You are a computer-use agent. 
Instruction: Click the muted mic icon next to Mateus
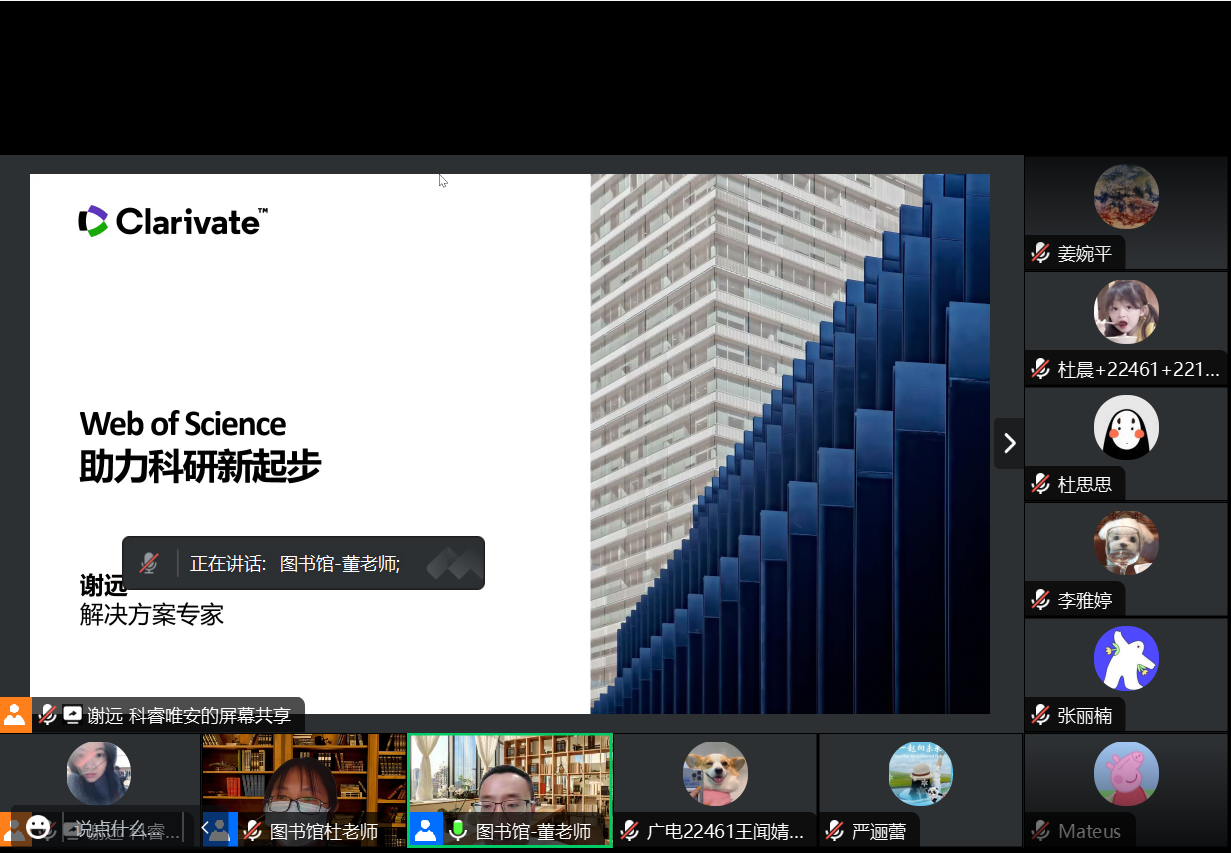[x=1041, y=830]
